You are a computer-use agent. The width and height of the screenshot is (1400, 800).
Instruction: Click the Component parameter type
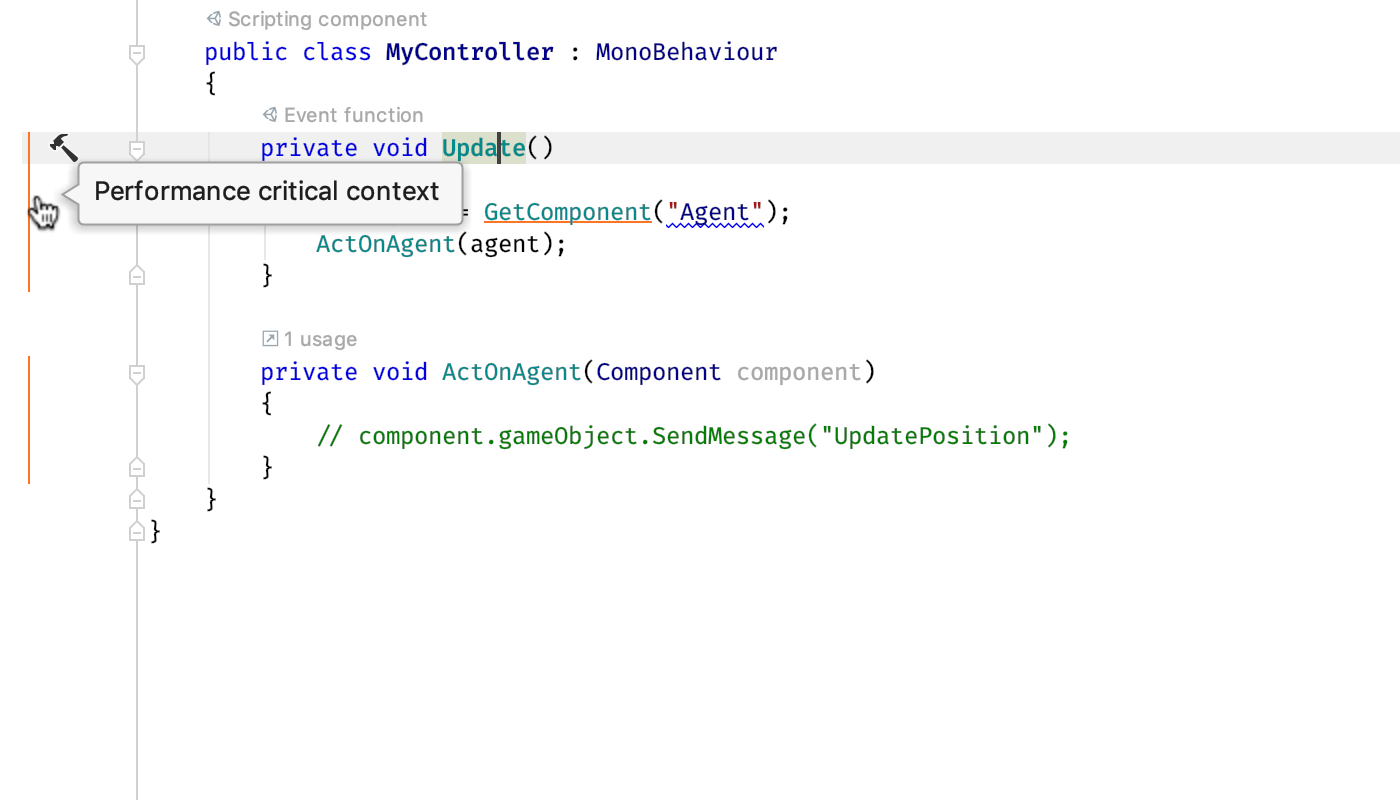tap(659, 372)
